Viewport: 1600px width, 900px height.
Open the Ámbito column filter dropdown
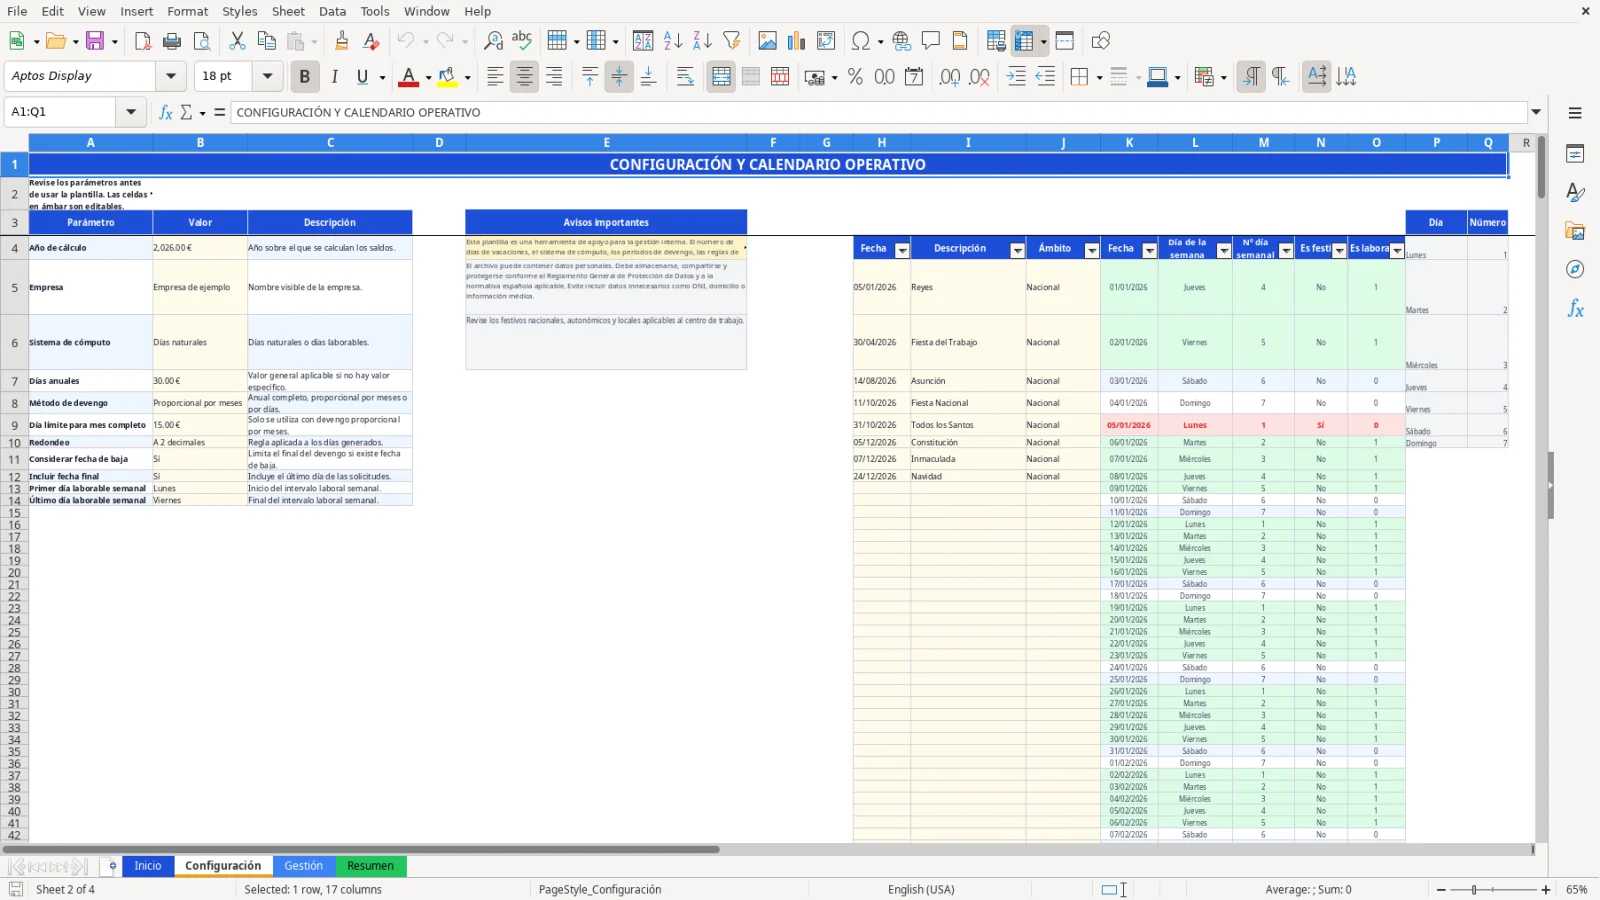[1092, 250]
